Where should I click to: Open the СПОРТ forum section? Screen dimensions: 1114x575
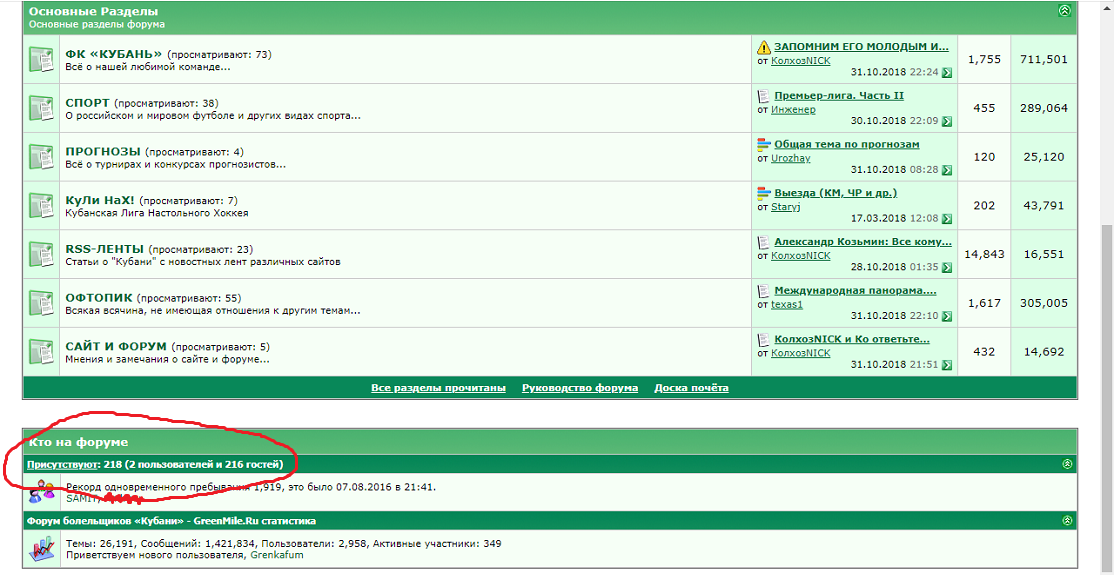(x=87, y=103)
